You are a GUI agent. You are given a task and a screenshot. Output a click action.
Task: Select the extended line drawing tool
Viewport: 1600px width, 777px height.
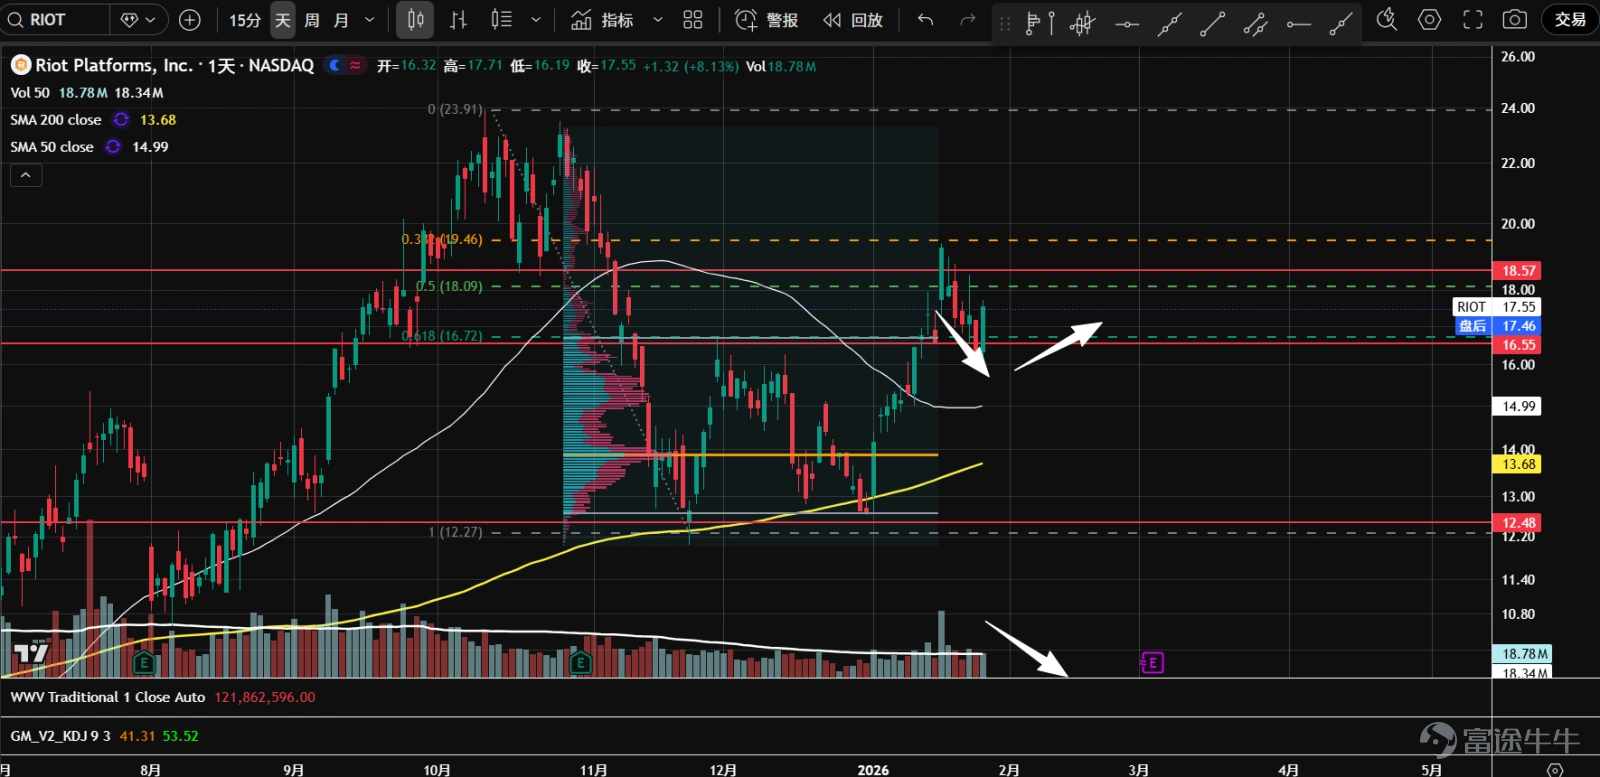tap(1170, 22)
